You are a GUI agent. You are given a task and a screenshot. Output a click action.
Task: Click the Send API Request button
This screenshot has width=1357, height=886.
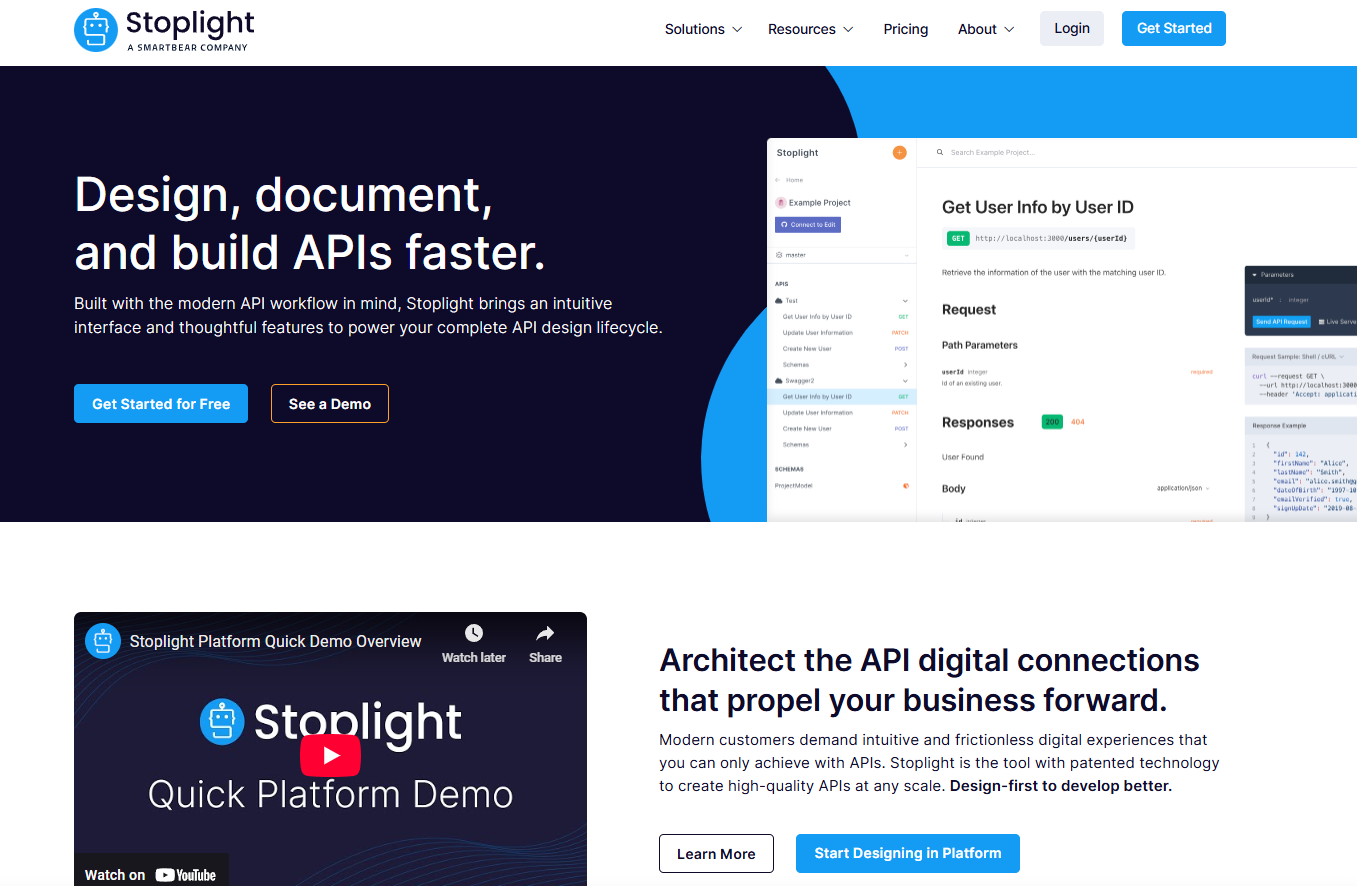(x=1281, y=321)
